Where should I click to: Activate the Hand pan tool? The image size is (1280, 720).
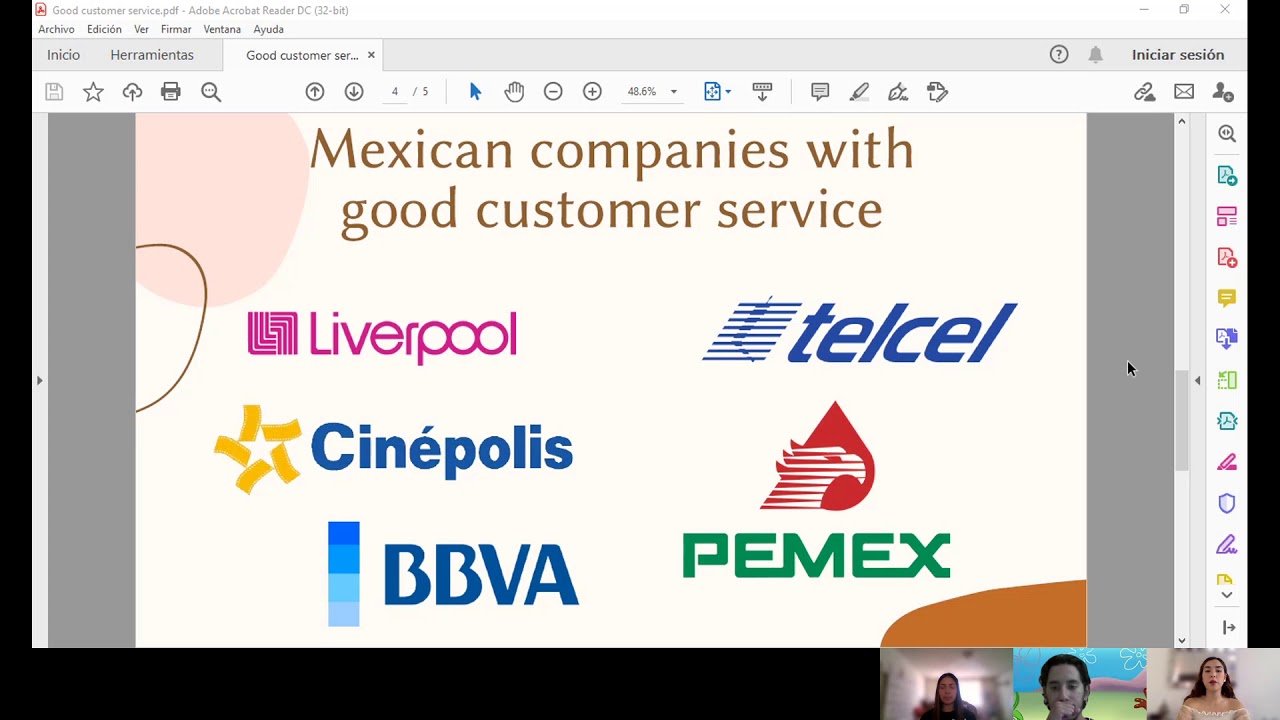[514, 92]
